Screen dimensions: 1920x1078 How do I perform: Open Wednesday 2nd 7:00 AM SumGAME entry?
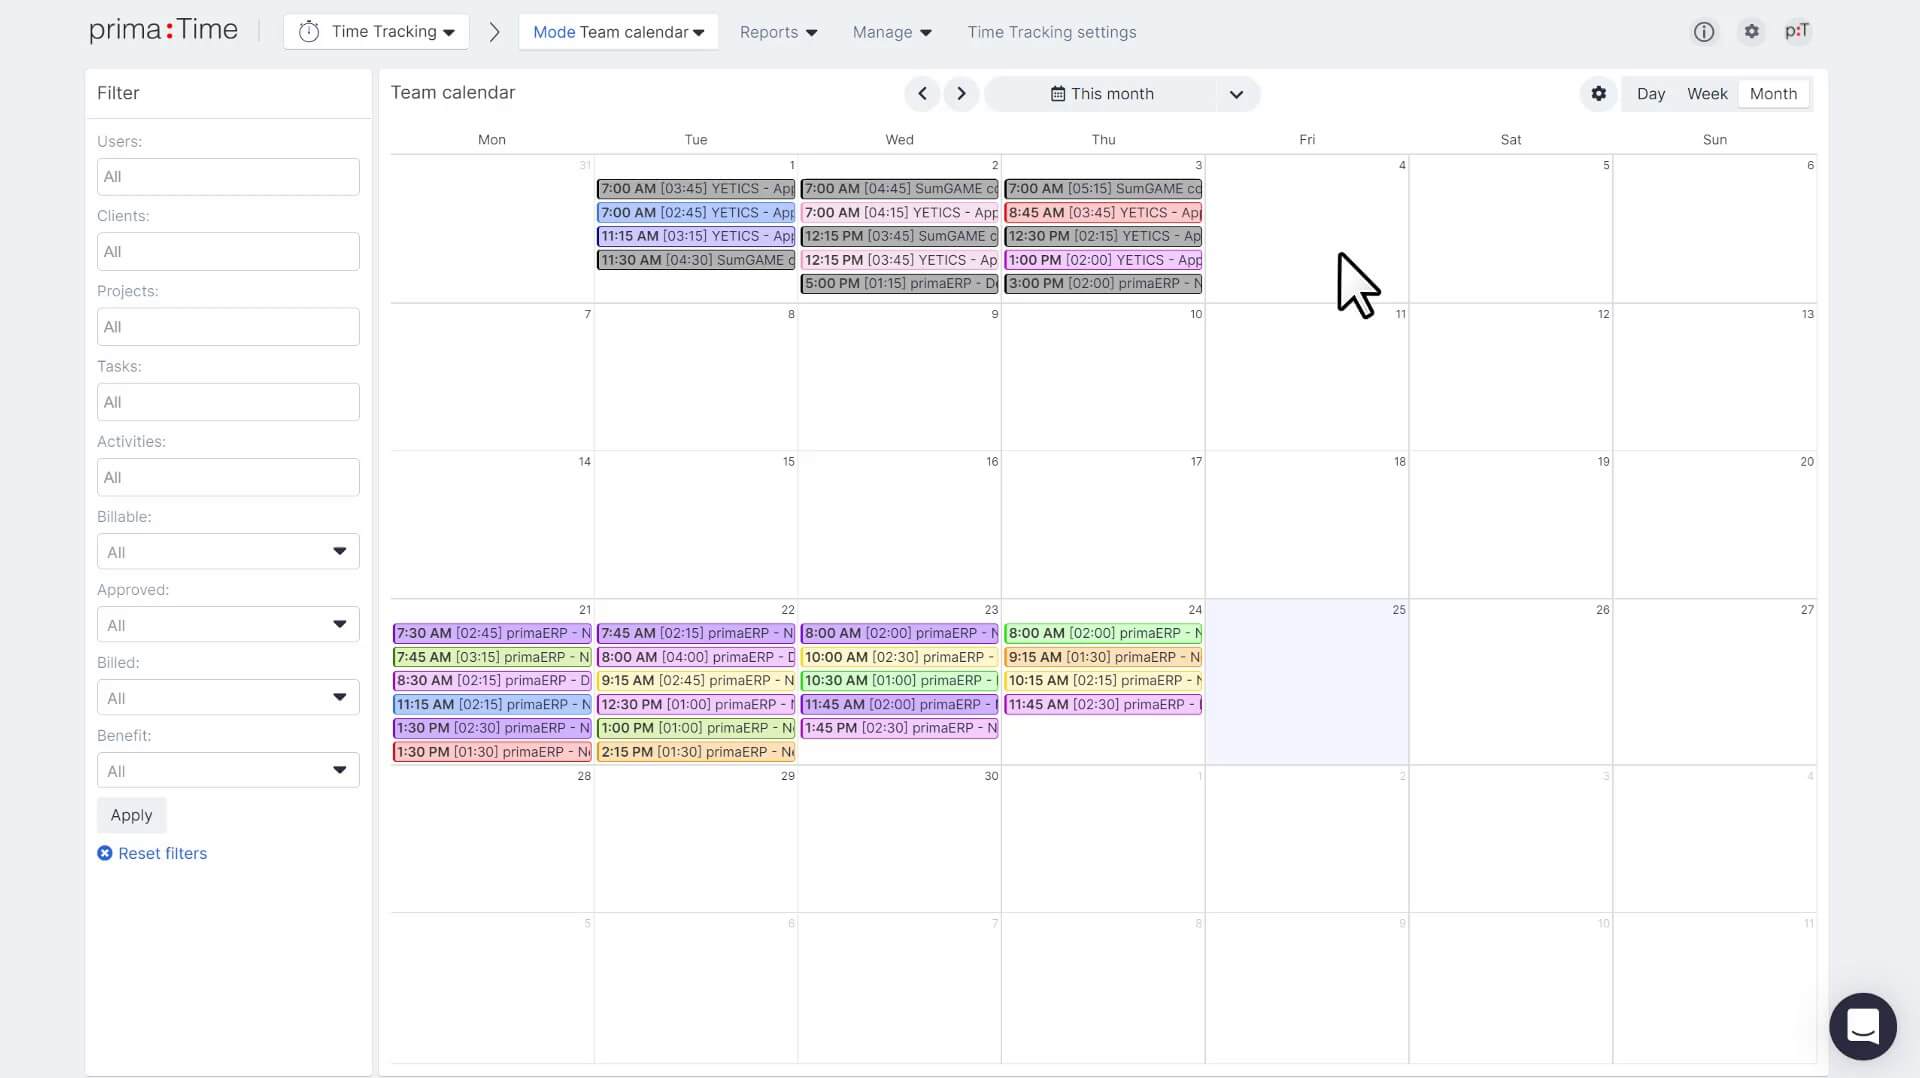(x=899, y=188)
